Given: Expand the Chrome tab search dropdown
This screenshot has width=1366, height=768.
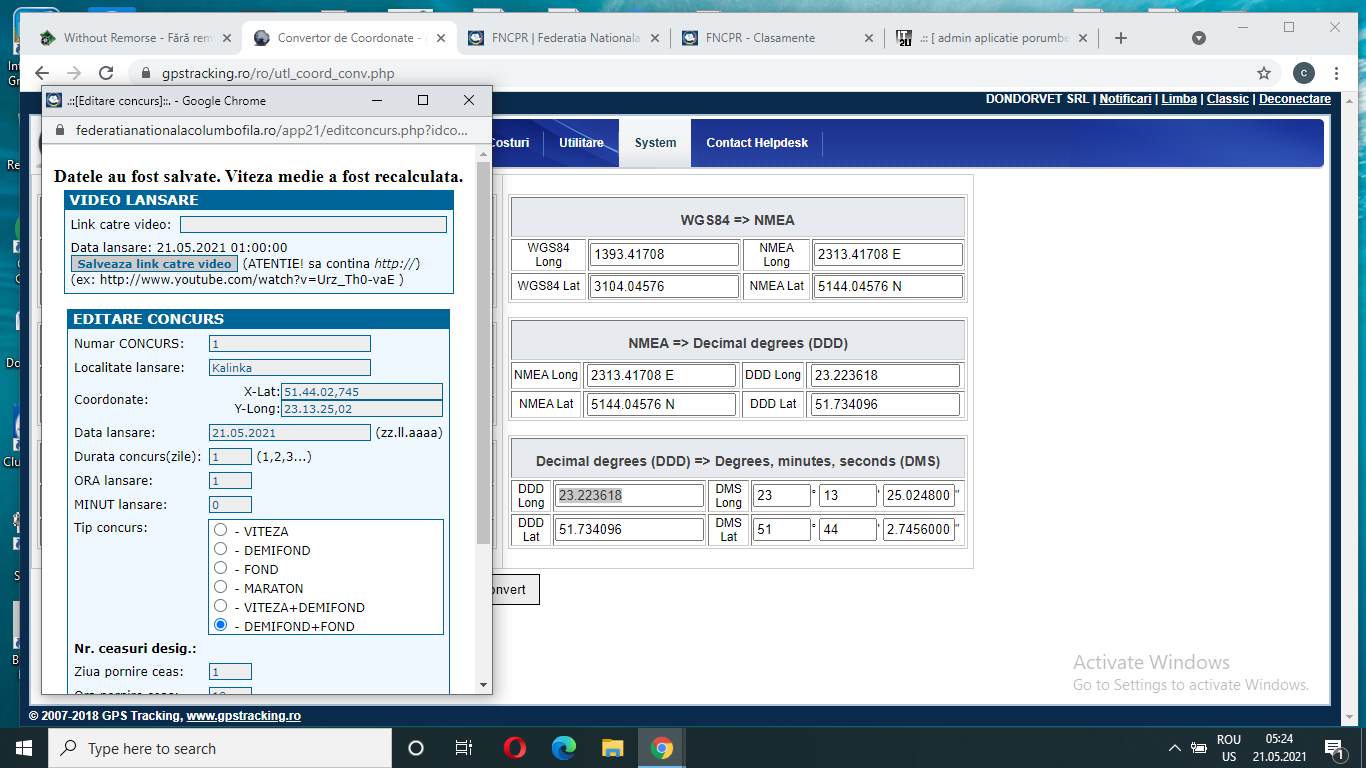Looking at the screenshot, I should 1199,38.
